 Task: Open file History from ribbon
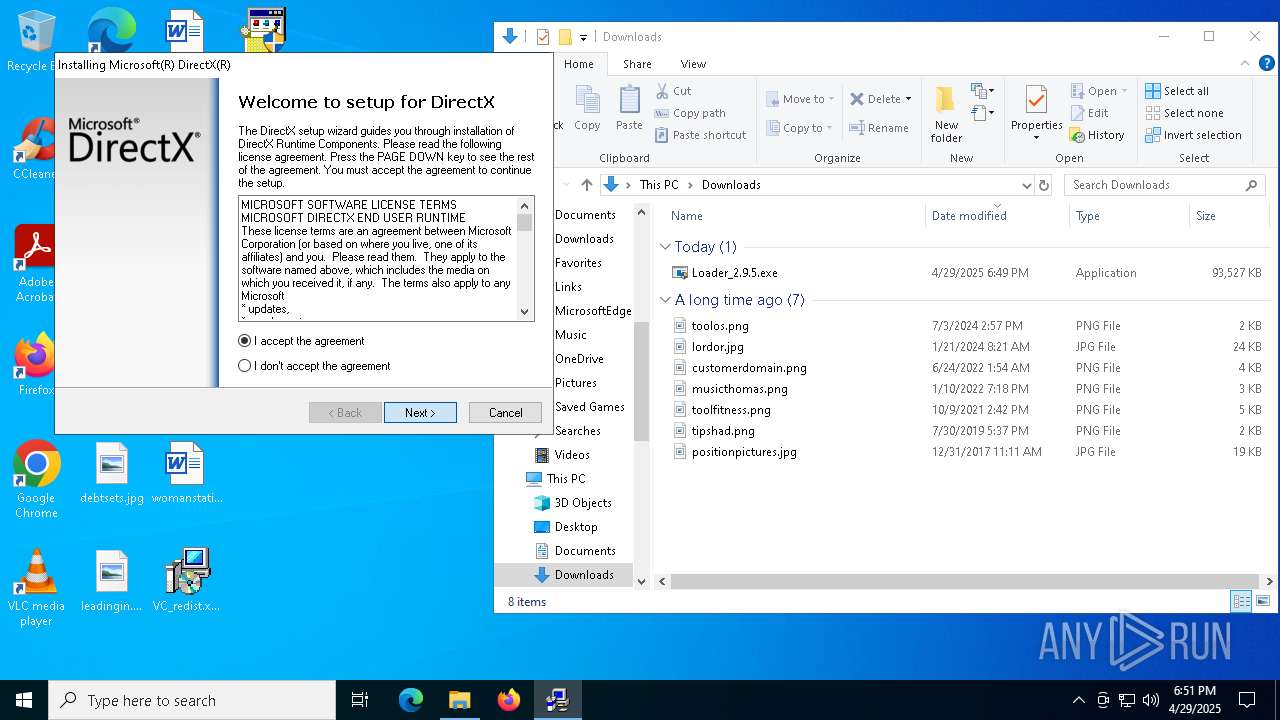point(1097,135)
